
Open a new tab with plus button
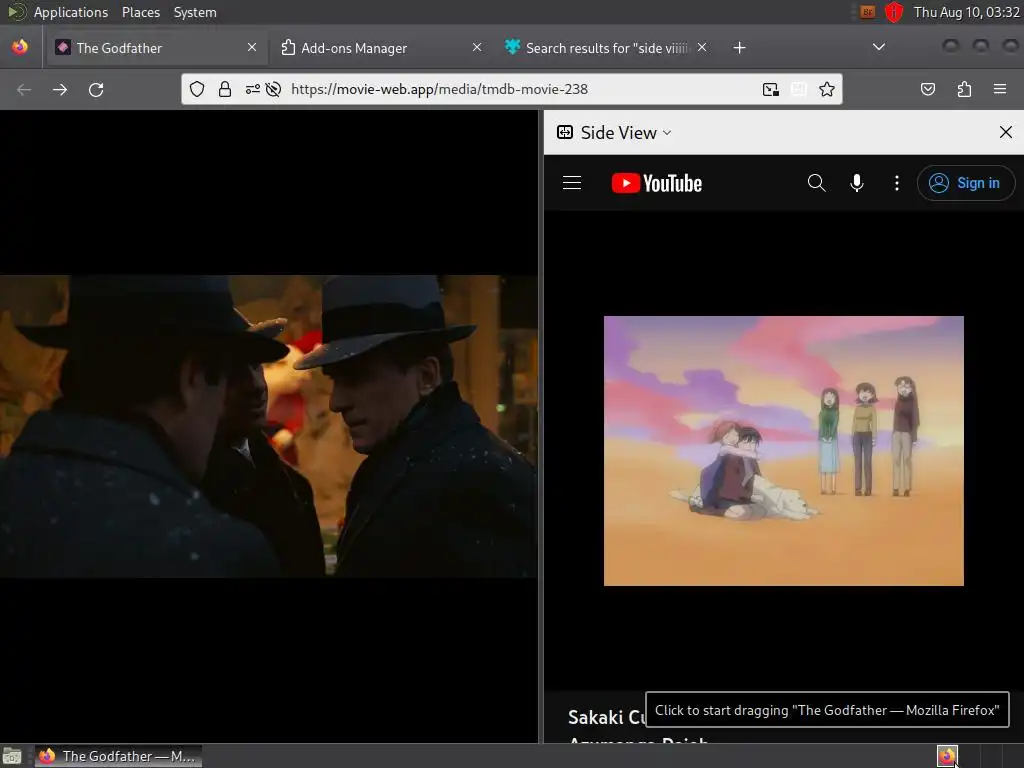(739, 48)
